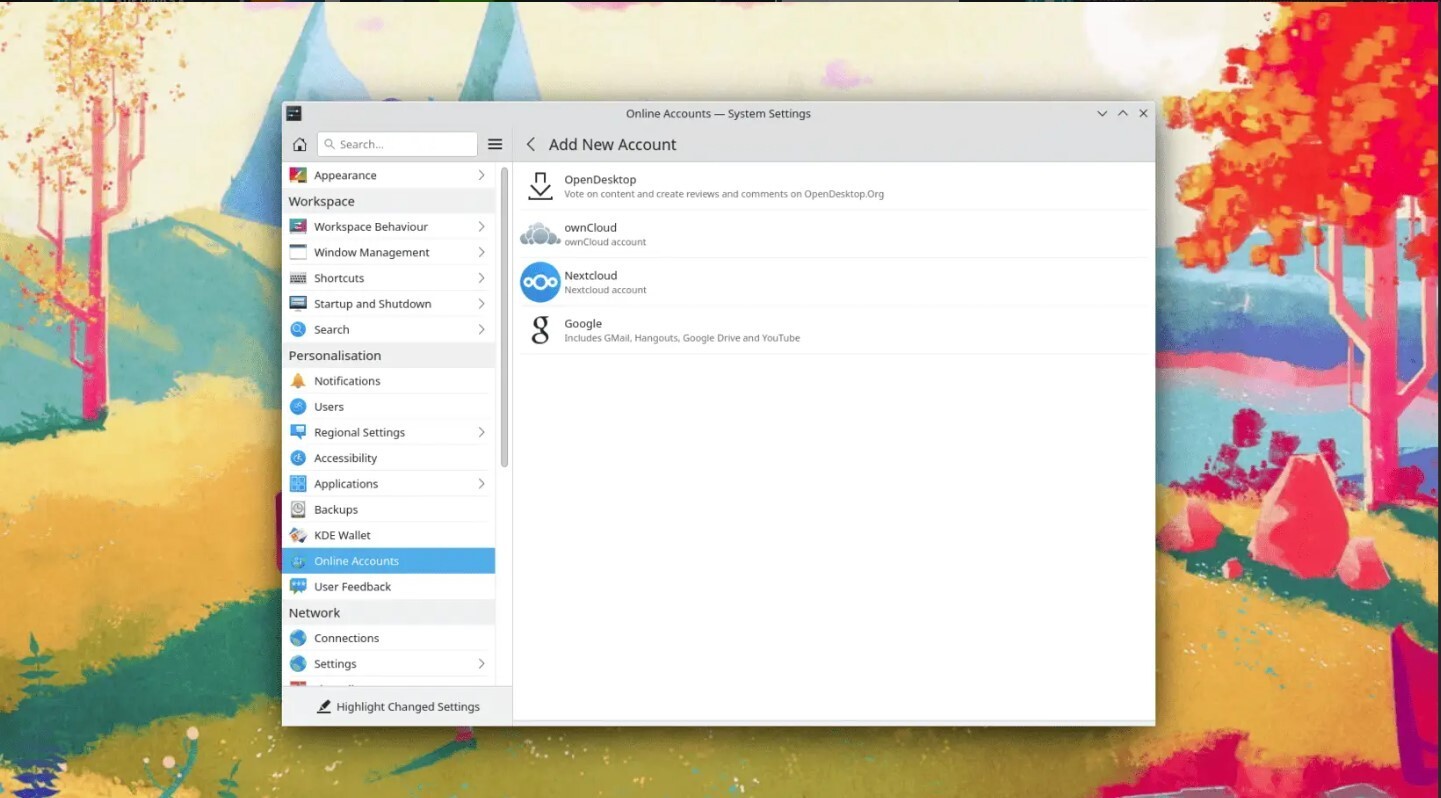Click the Accessibility icon

(x=298, y=458)
